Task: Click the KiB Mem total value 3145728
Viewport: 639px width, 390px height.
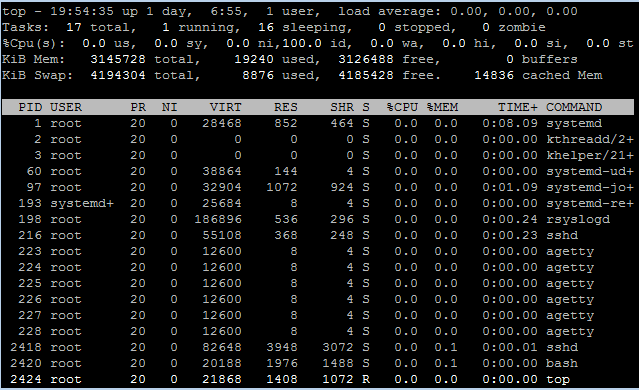Action: [x=118, y=59]
